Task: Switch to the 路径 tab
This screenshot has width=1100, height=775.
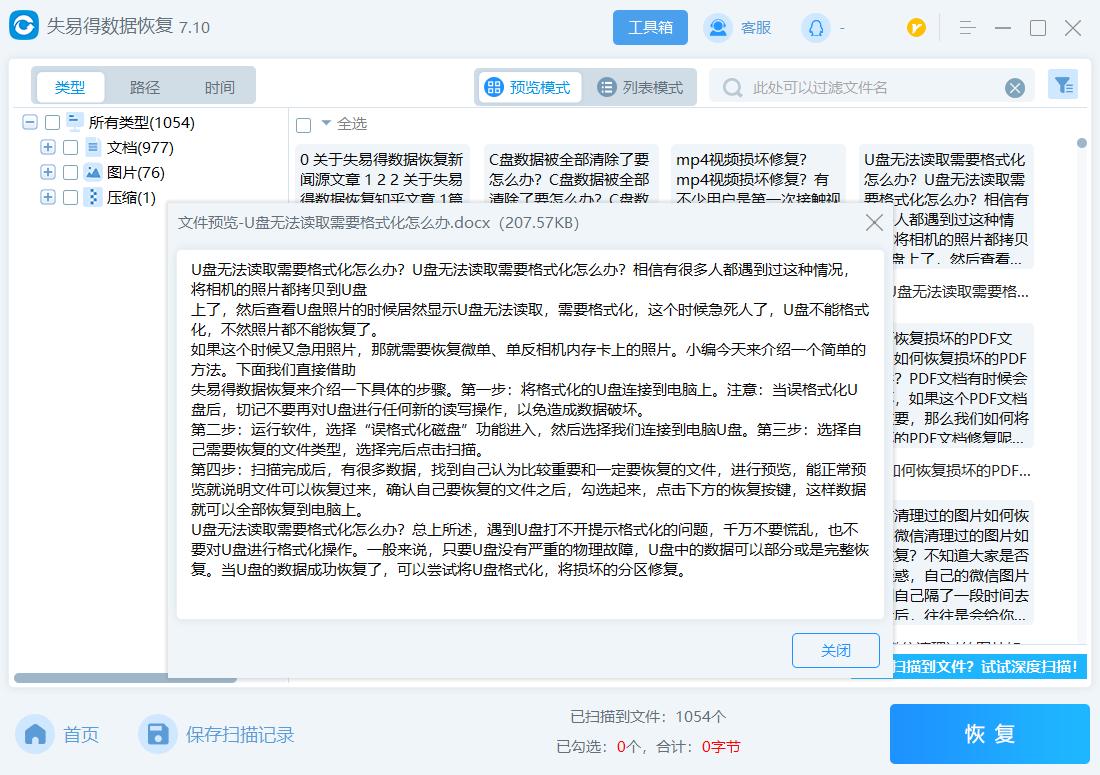Action: (x=144, y=86)
